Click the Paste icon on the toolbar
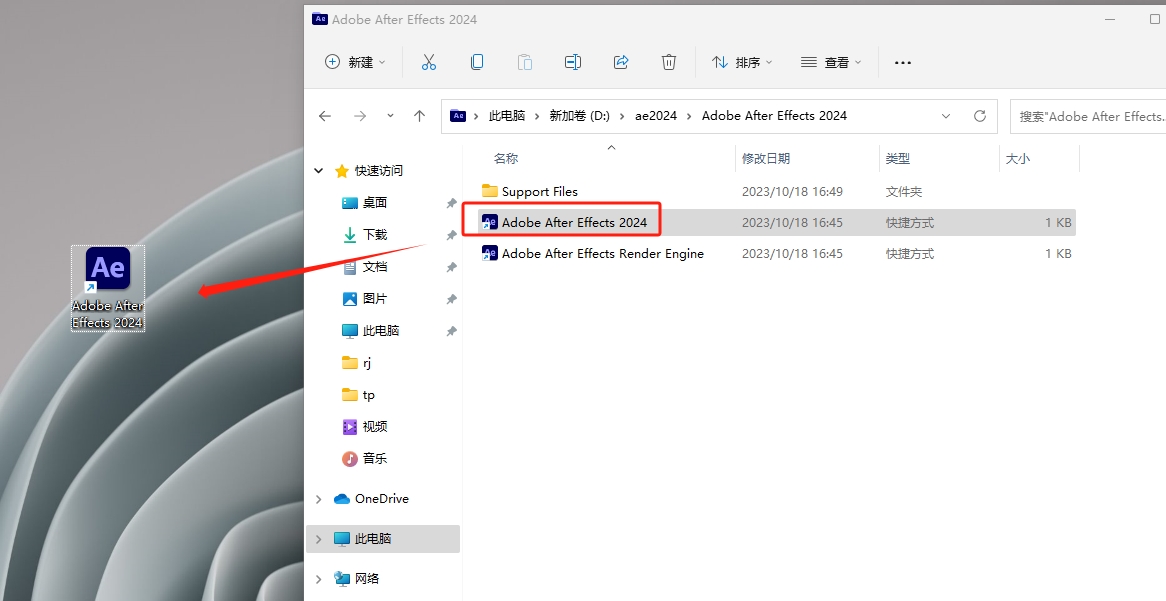Screen dimensions: 1166x601 (525, 62)
